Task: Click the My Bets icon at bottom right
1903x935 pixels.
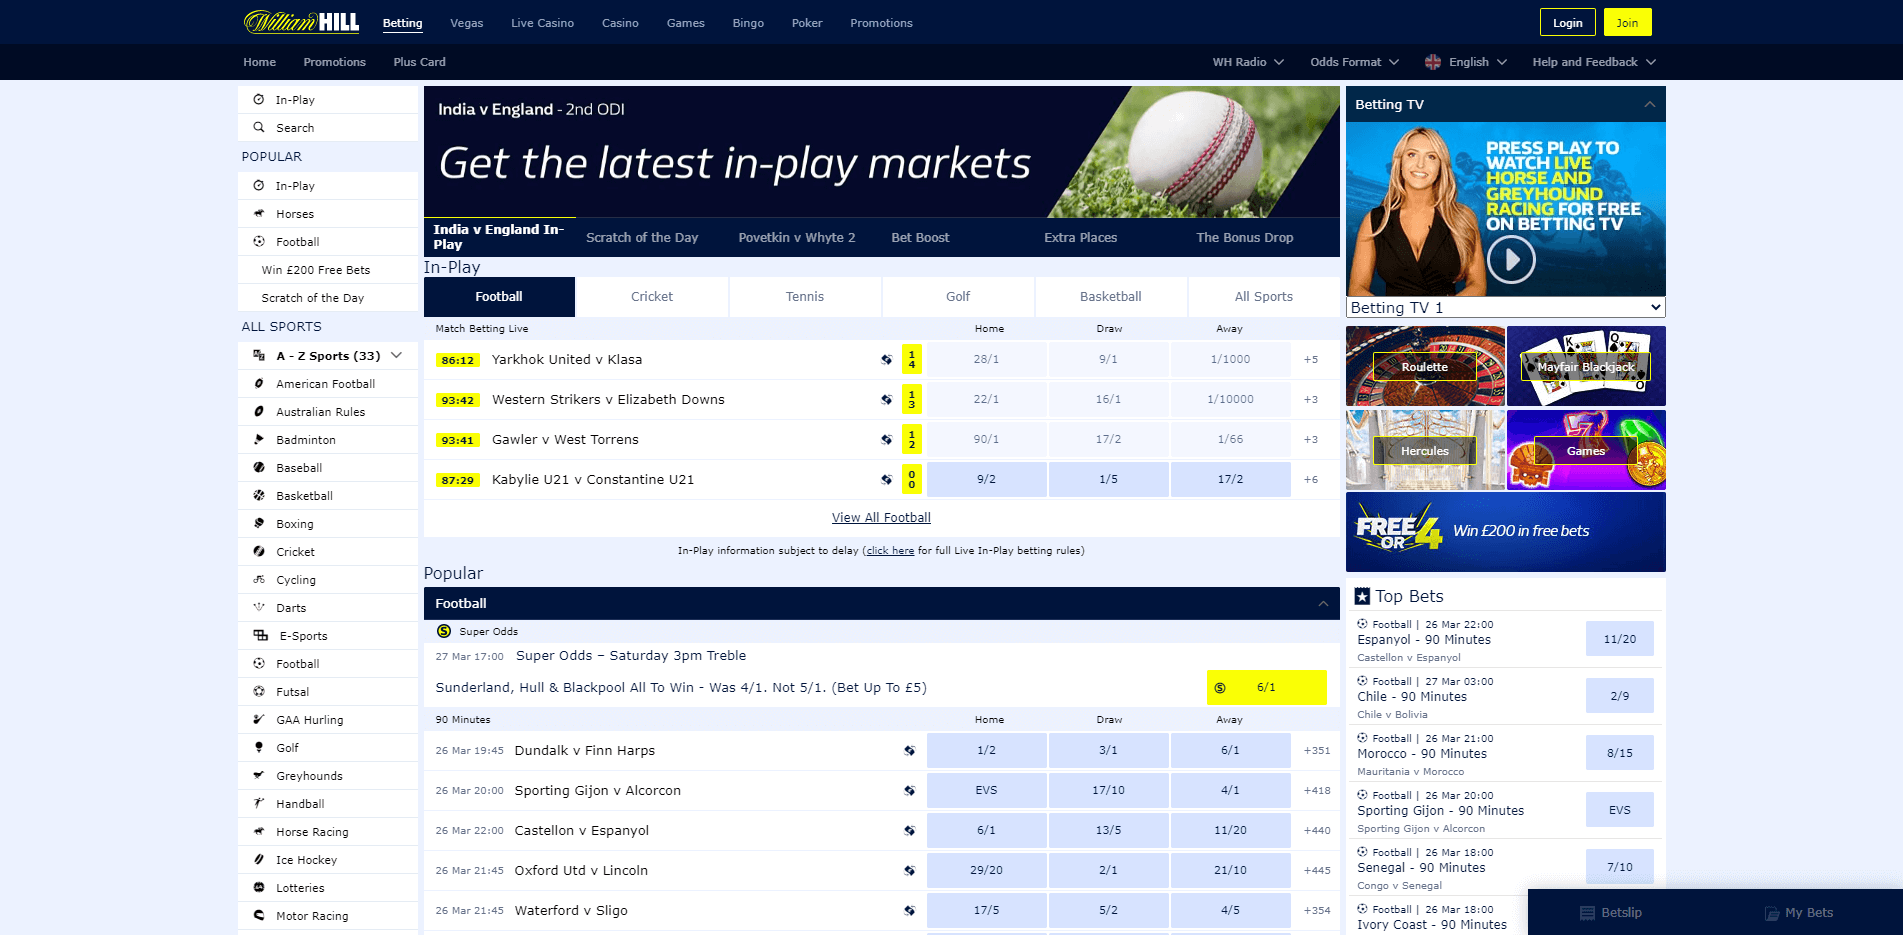Action: (1770, 913)
